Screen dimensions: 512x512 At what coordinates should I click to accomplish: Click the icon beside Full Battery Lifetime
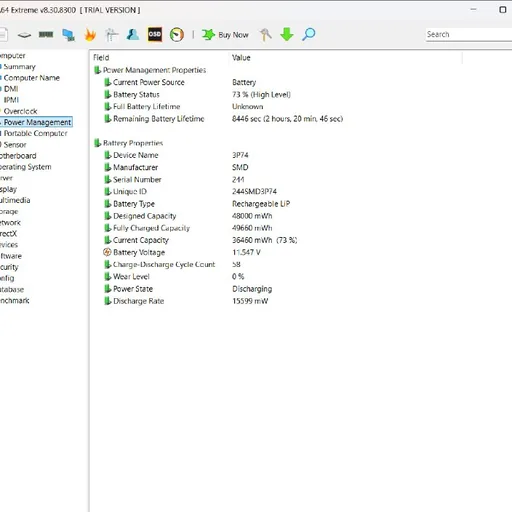(107, 106)
